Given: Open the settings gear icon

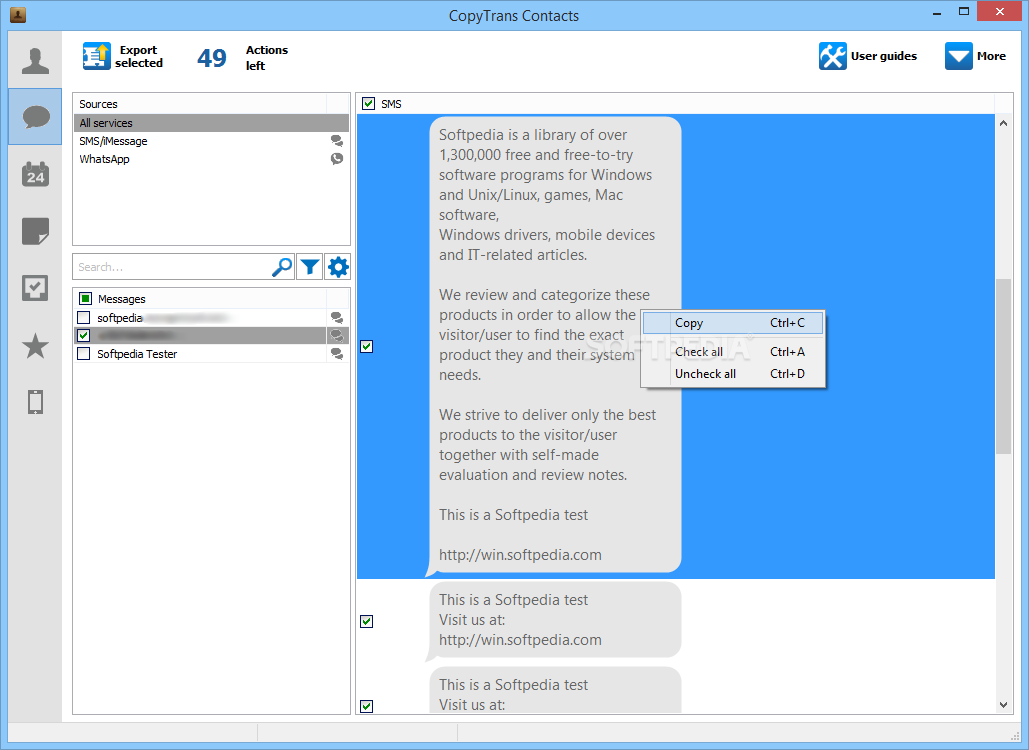Looking at the screenshot, I should pyautogui.click(x=338, y=267).
